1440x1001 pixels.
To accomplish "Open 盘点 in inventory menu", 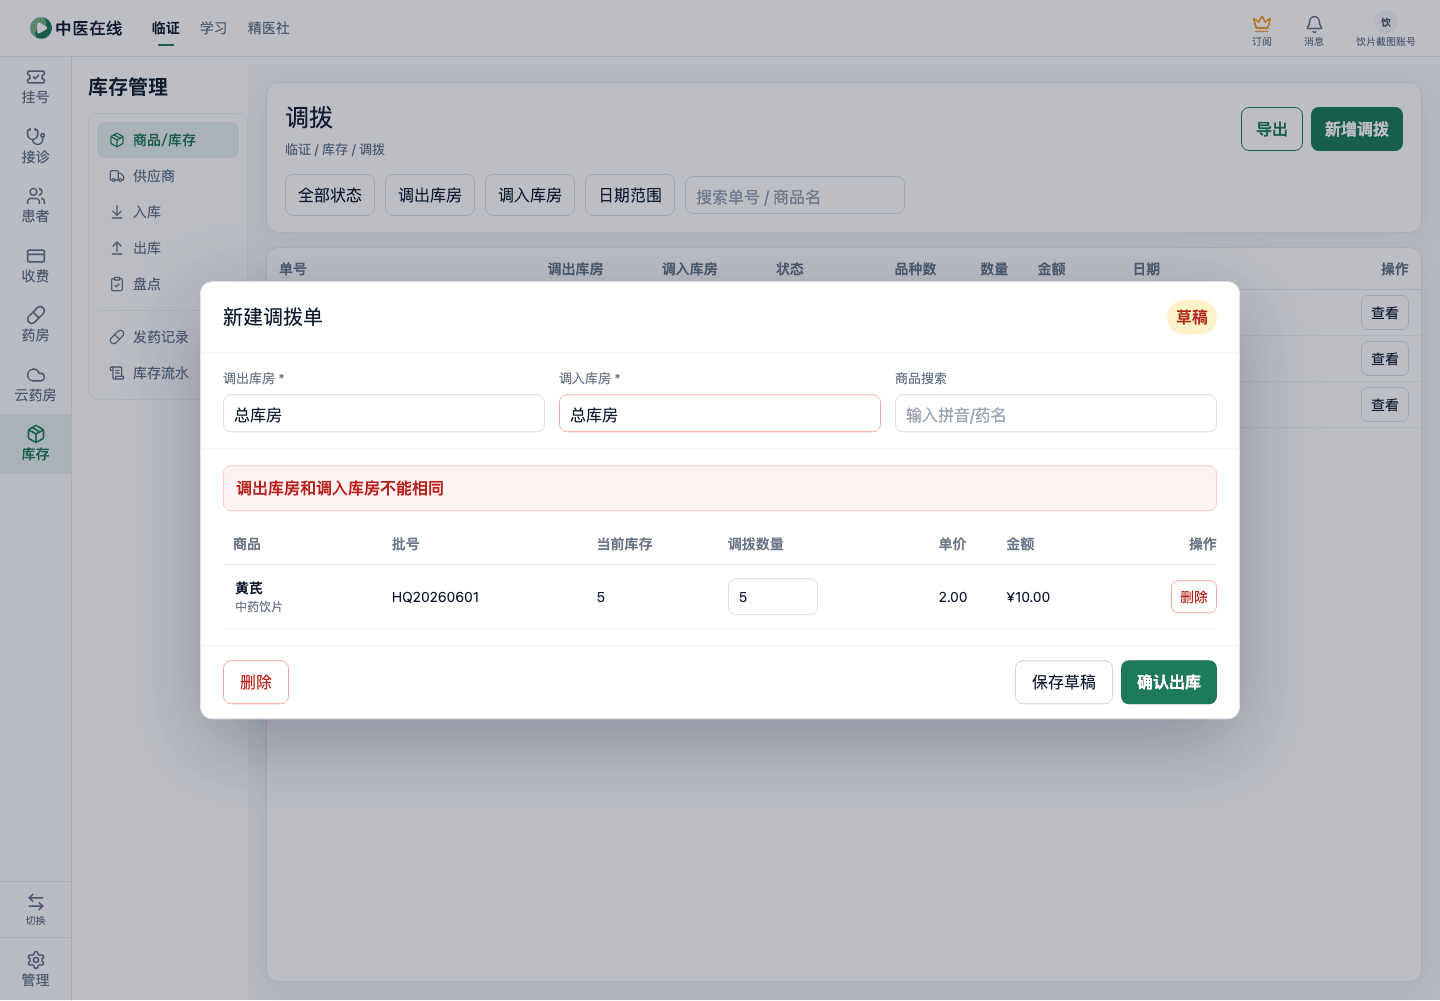I will pos(168,284).
